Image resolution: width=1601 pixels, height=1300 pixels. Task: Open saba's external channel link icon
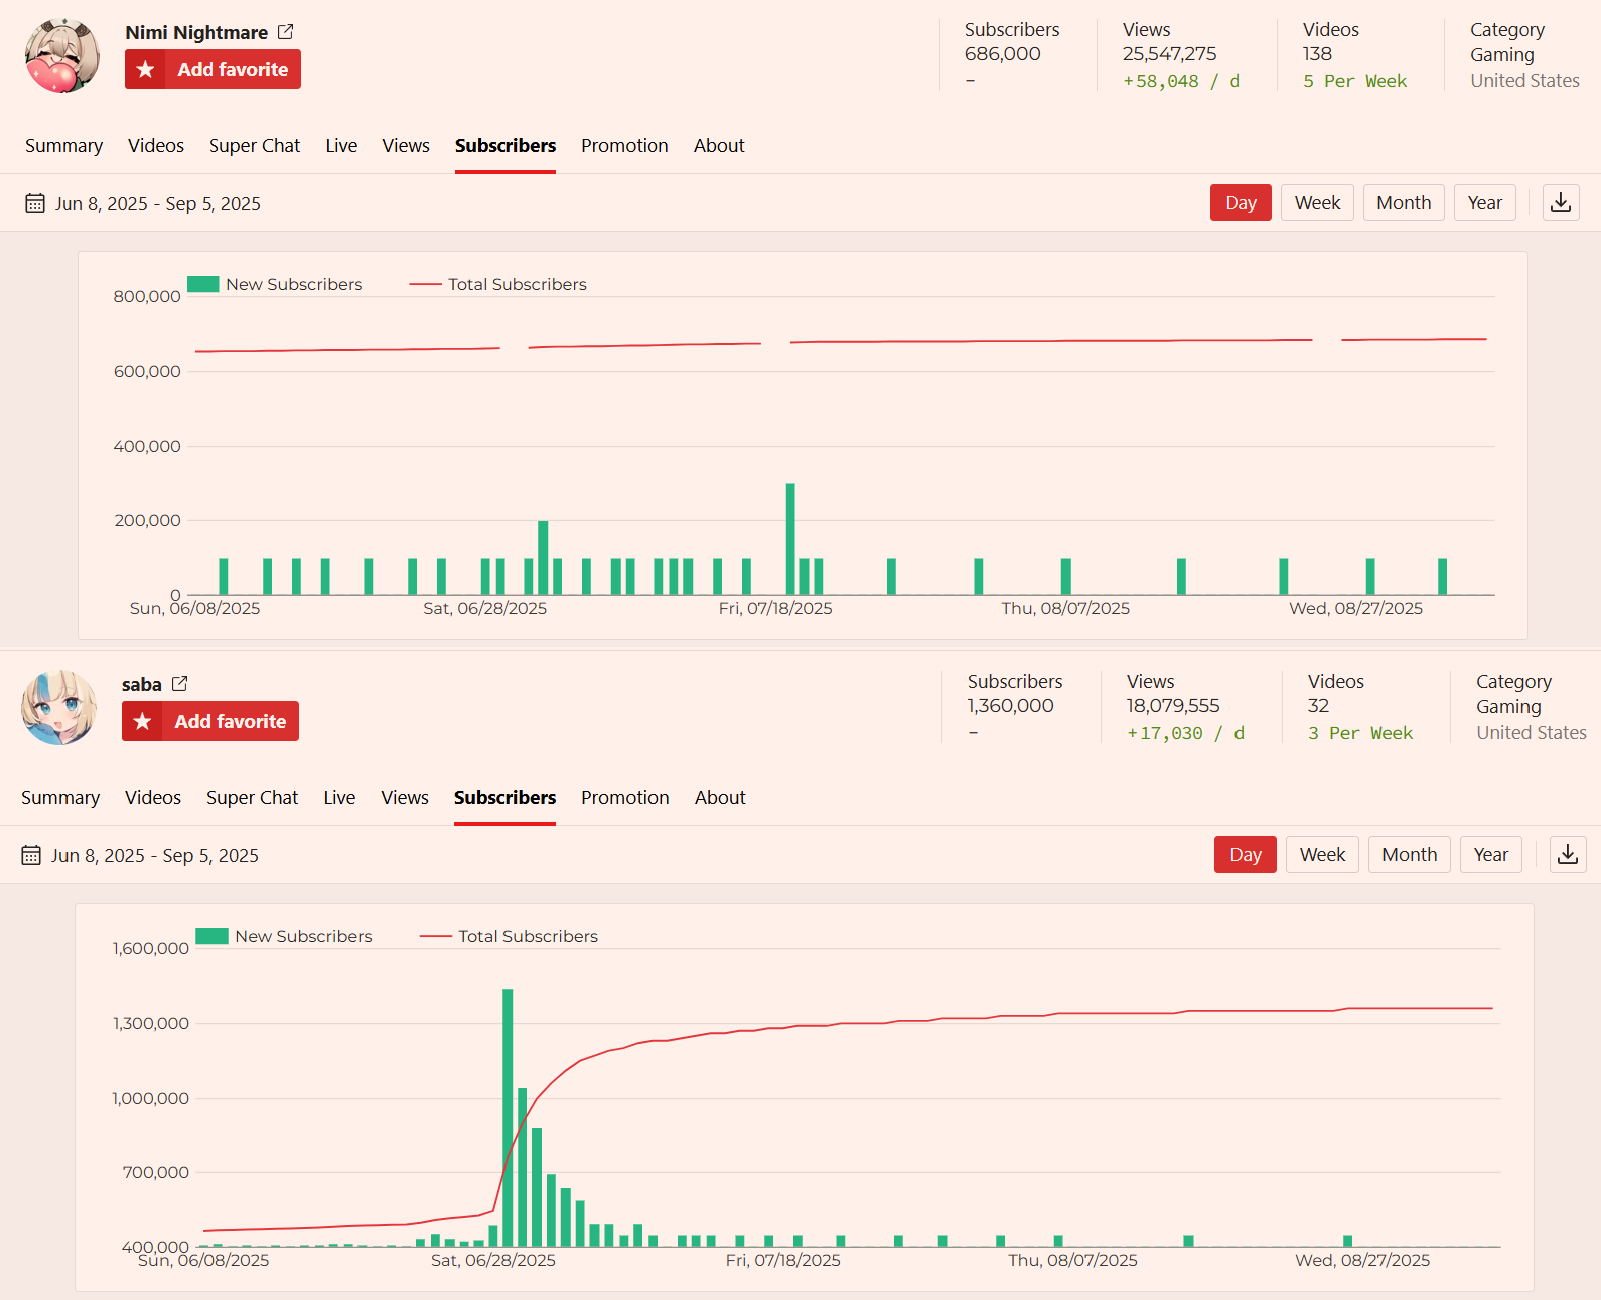click(x=180, y=684)
